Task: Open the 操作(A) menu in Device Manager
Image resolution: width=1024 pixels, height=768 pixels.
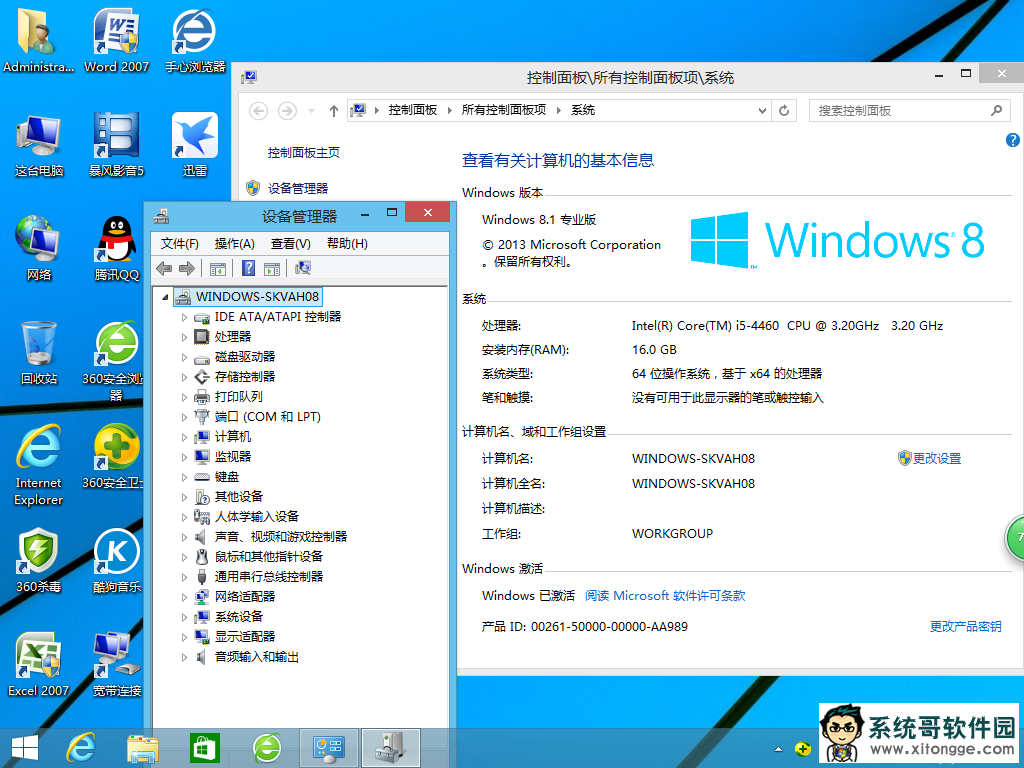Action: tap(234, 244)
